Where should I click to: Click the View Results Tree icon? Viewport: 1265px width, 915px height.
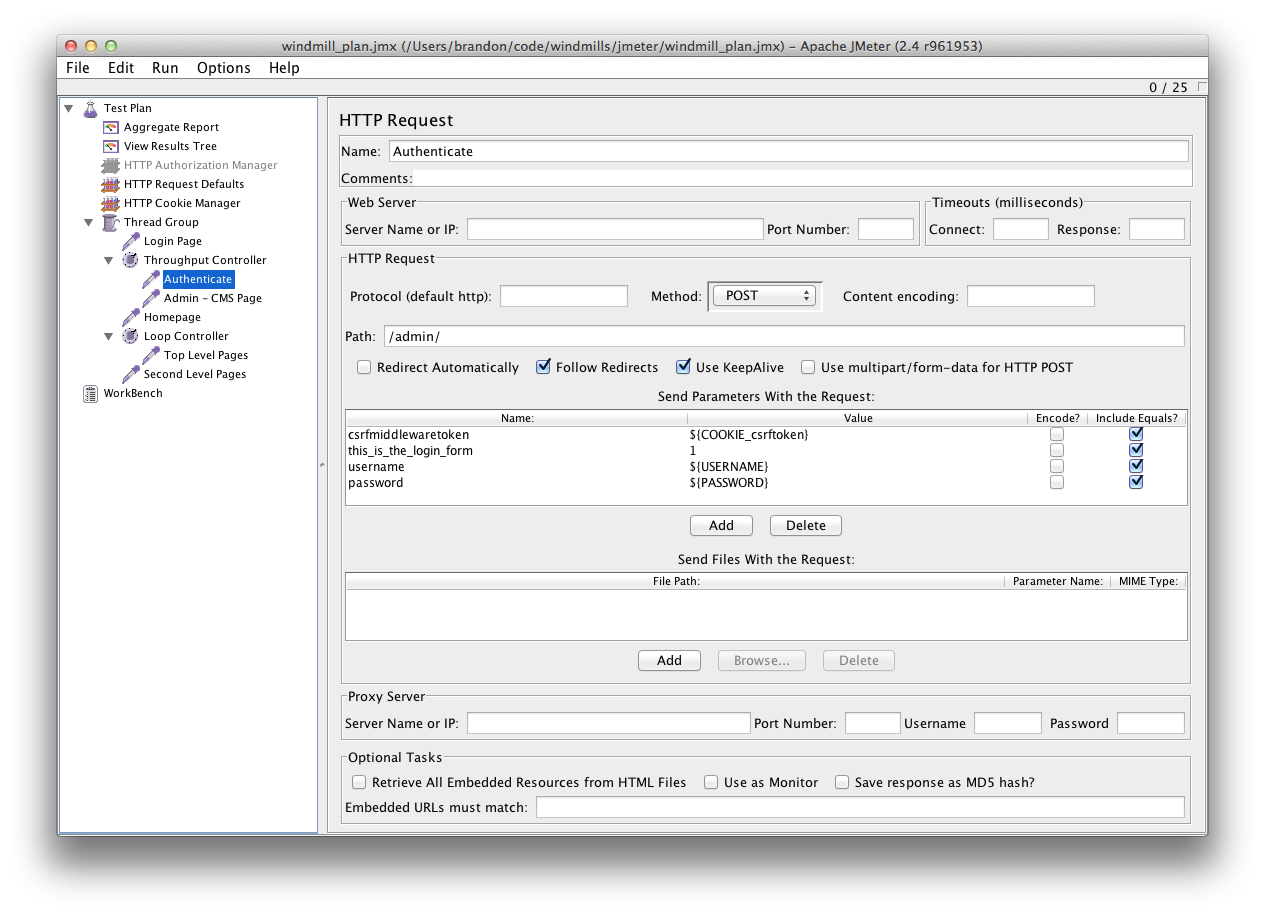coord(110,146)
